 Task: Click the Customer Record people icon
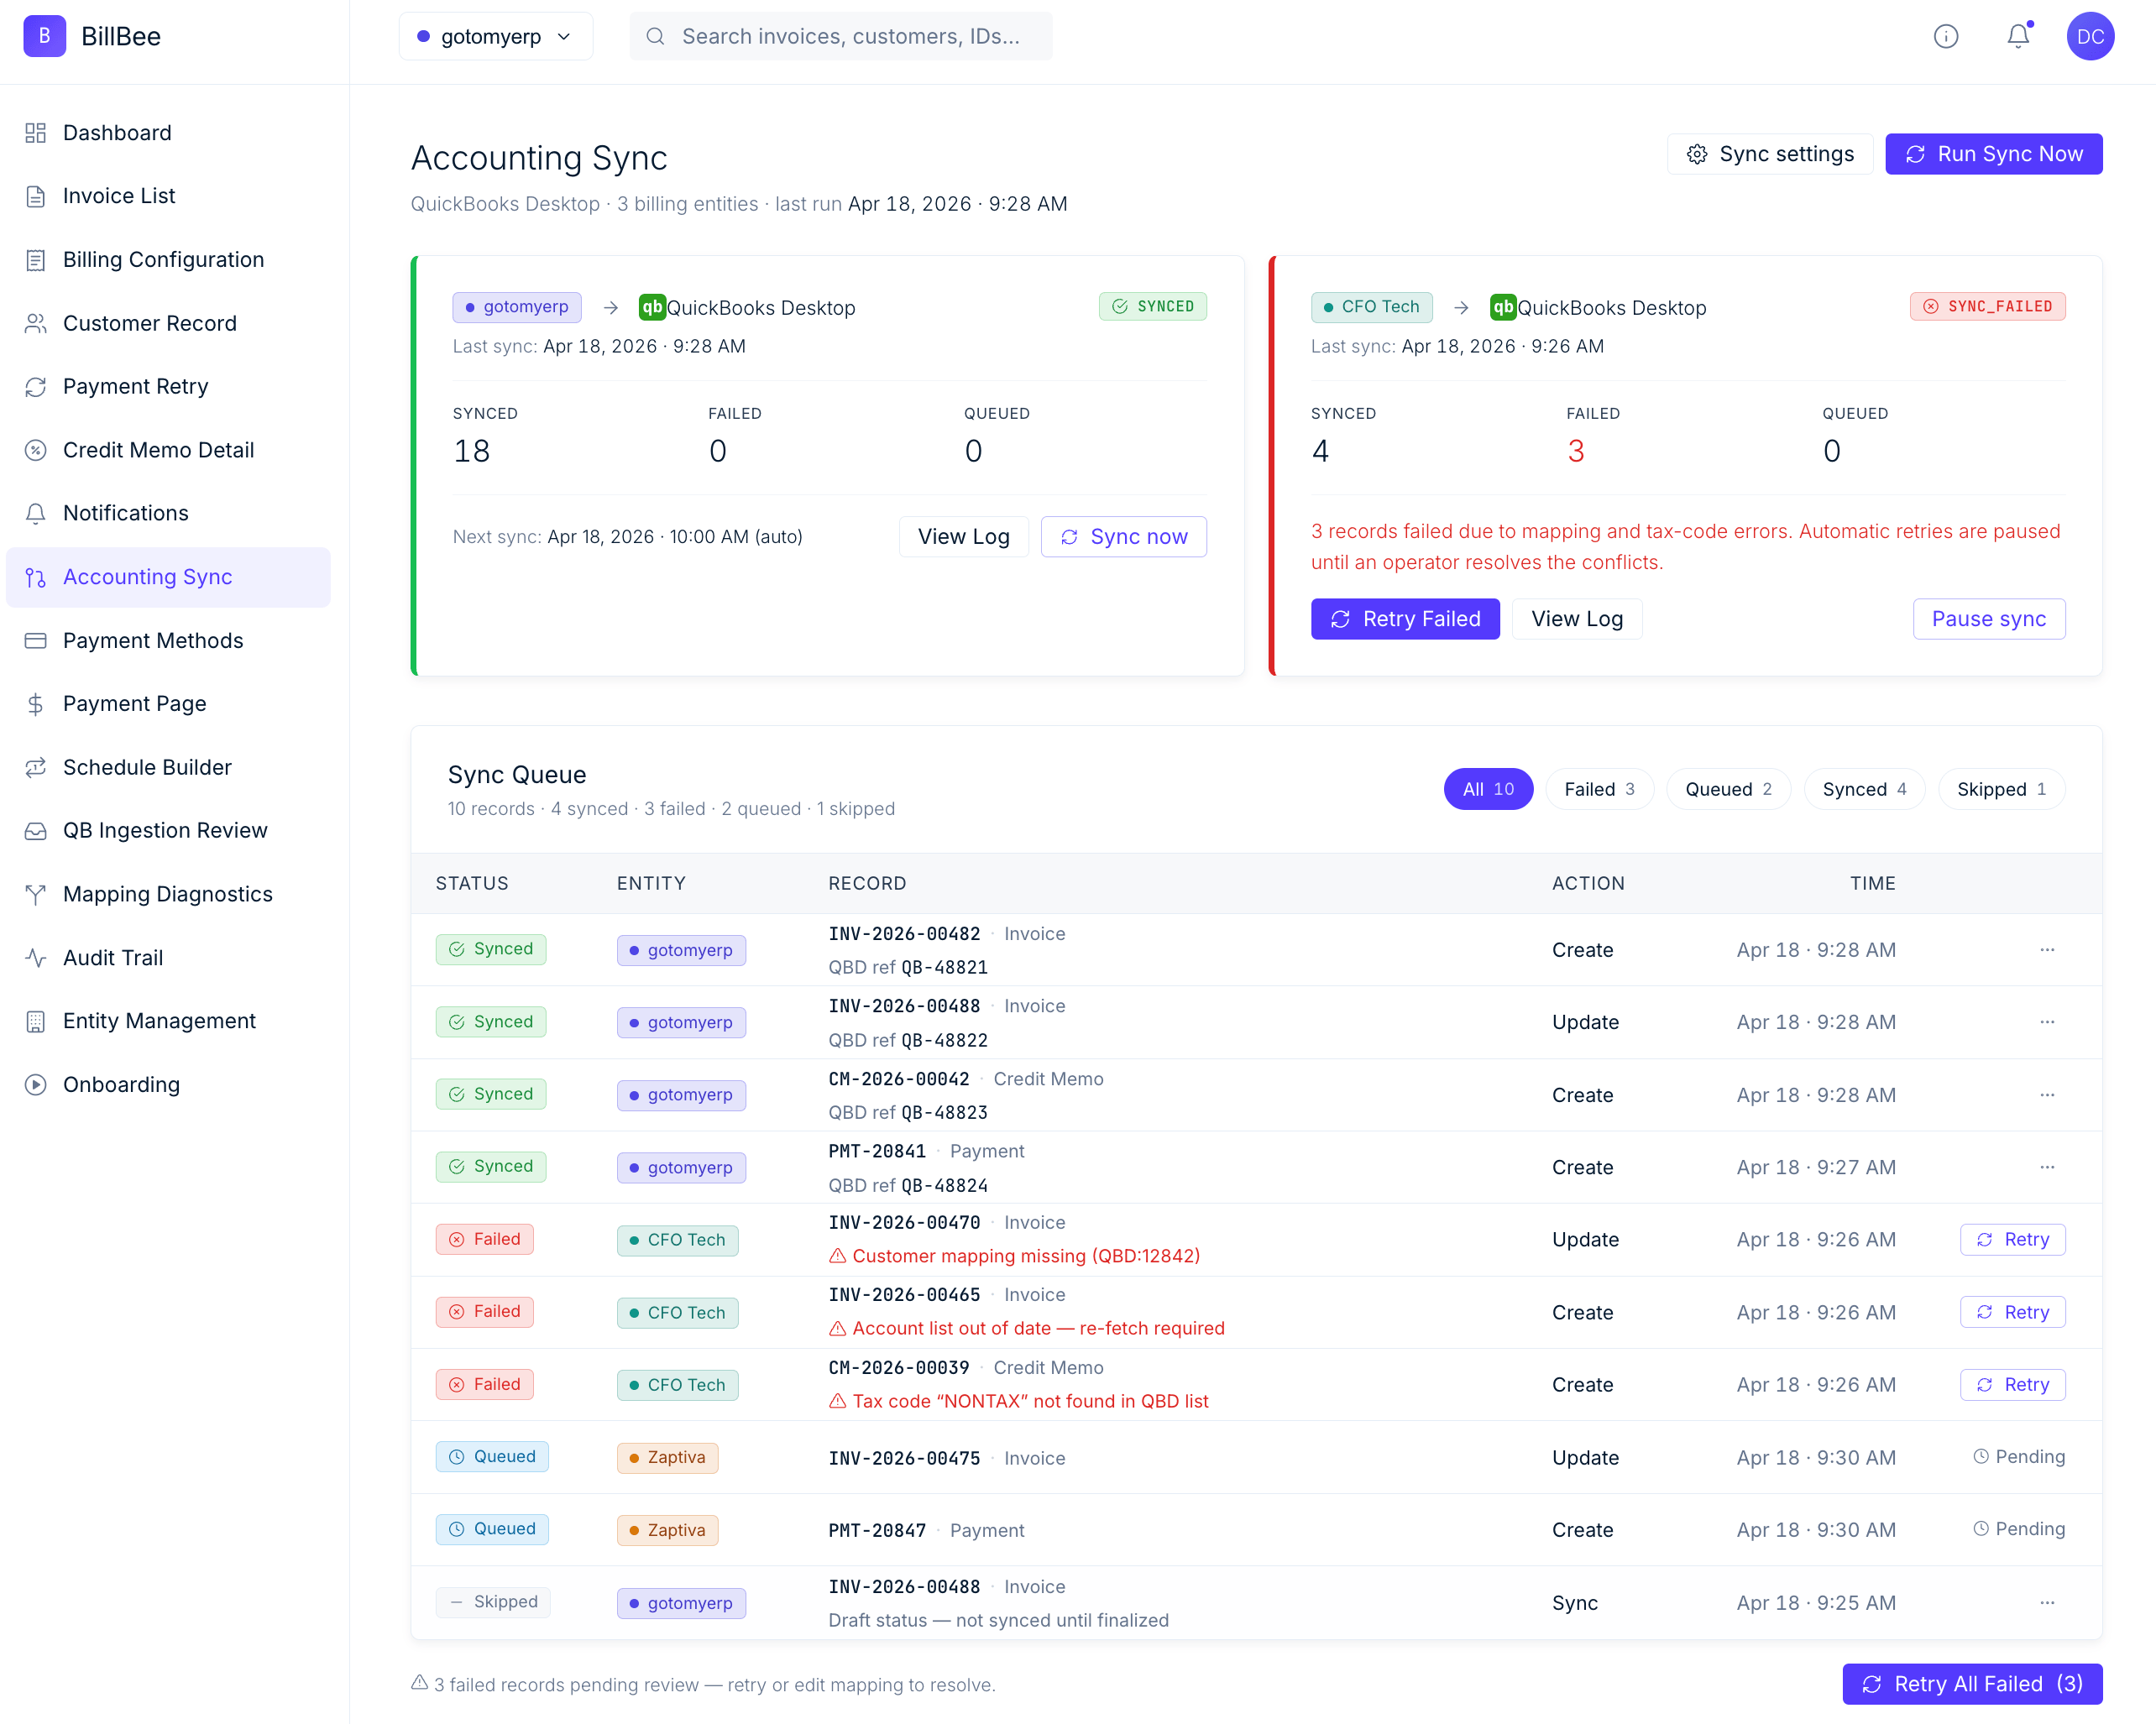pos(36,323)
